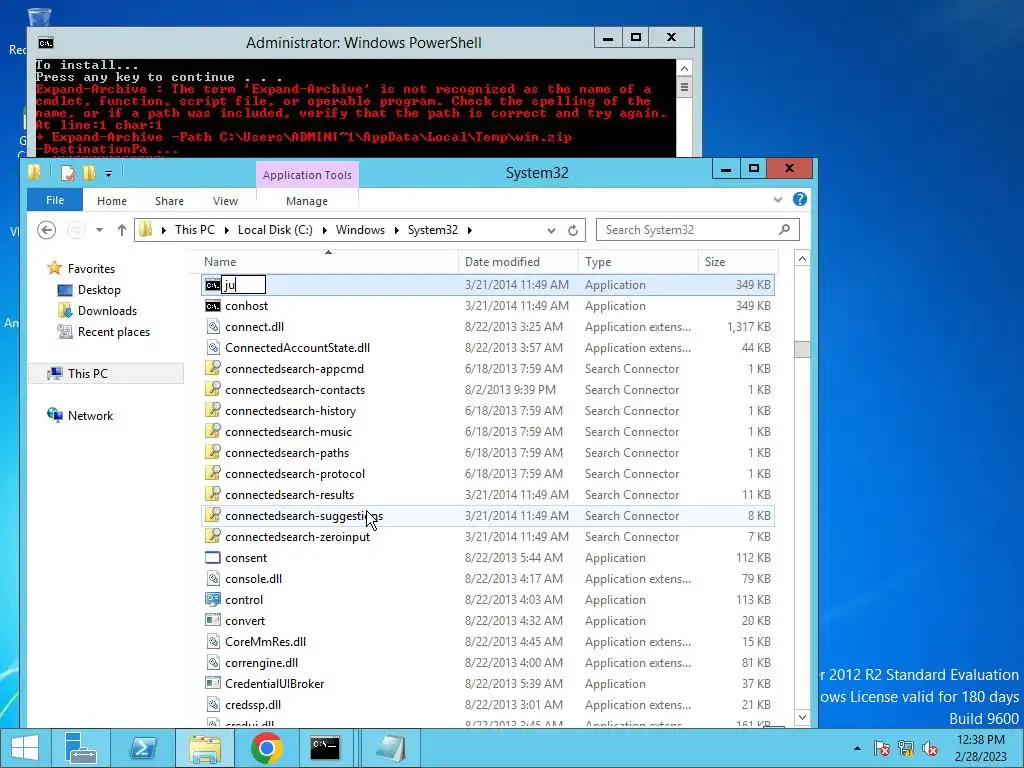Click the convert application icon
This screenshot has height=768, width=1024.
point(213,620)
